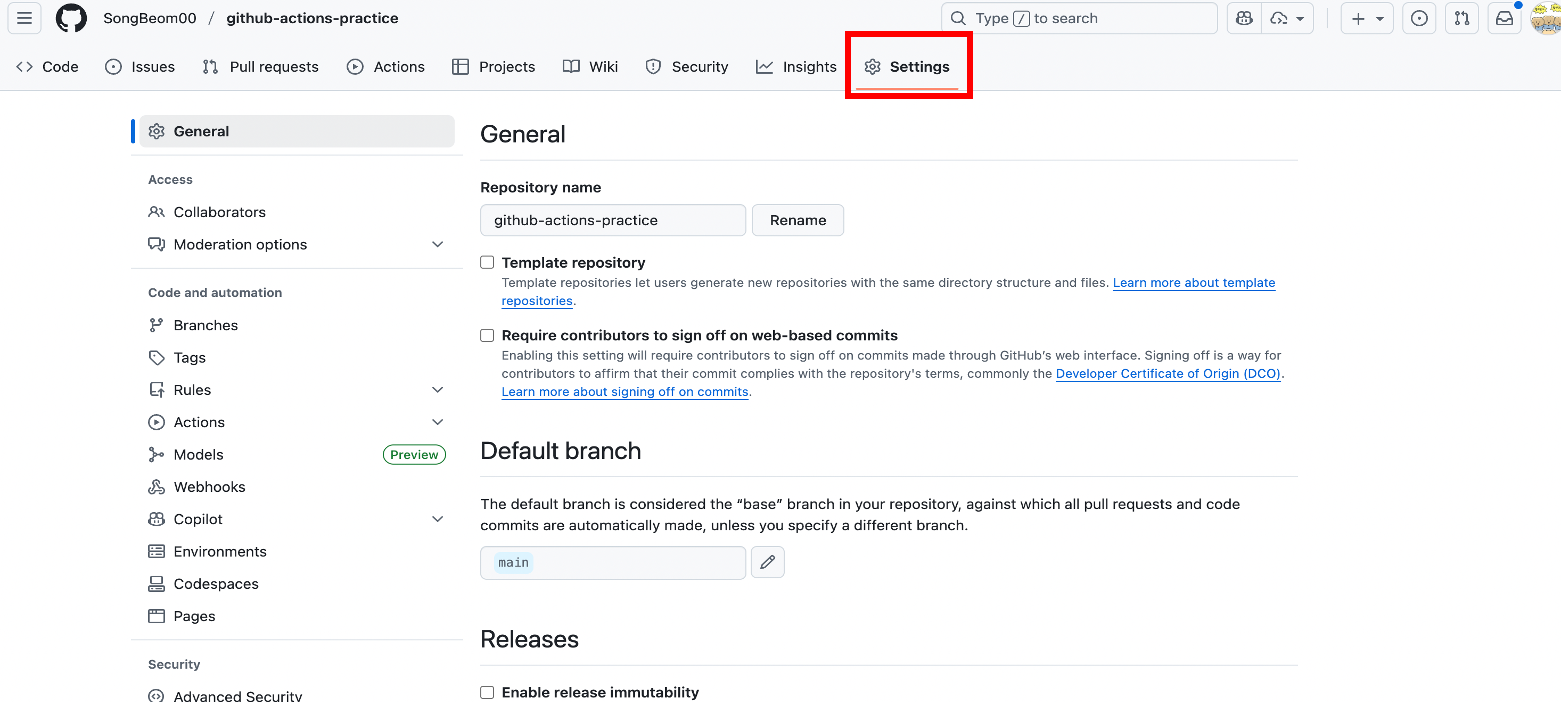1562x702 pixels.
Task: Open the user avatar menu
Action: click(1545, 18)
